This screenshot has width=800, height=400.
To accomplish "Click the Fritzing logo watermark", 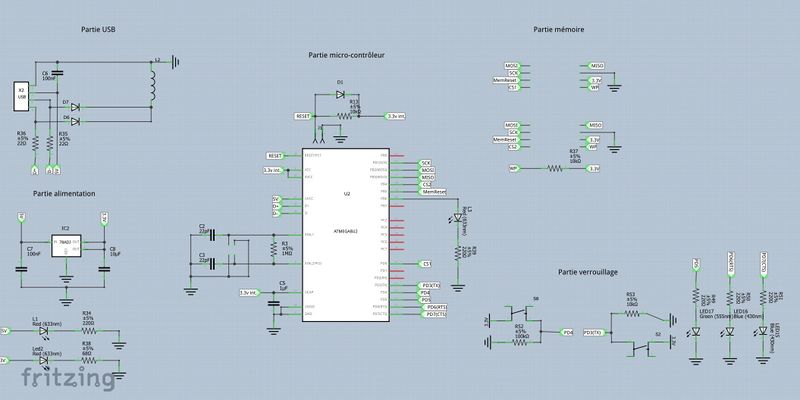I will [58, 377].
